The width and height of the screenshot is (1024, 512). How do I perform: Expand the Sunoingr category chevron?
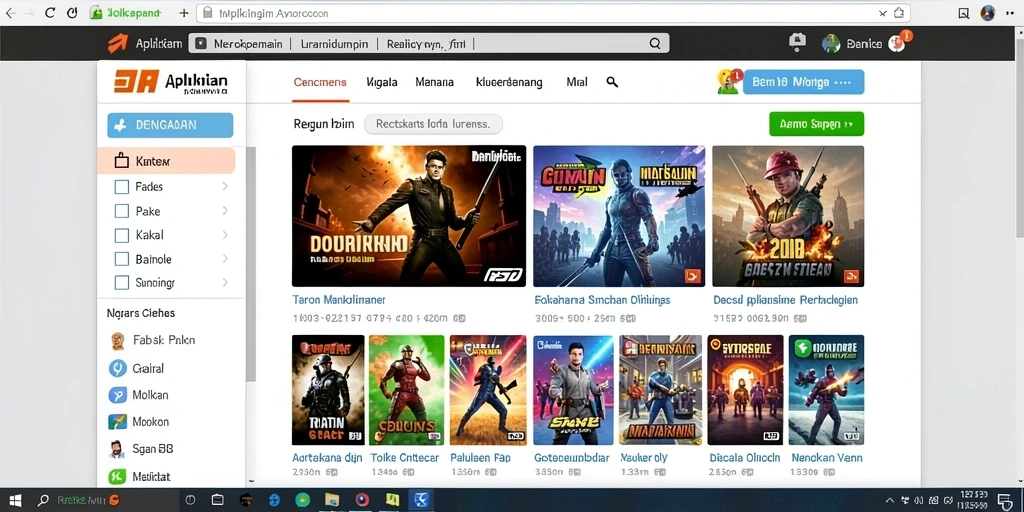225,283
